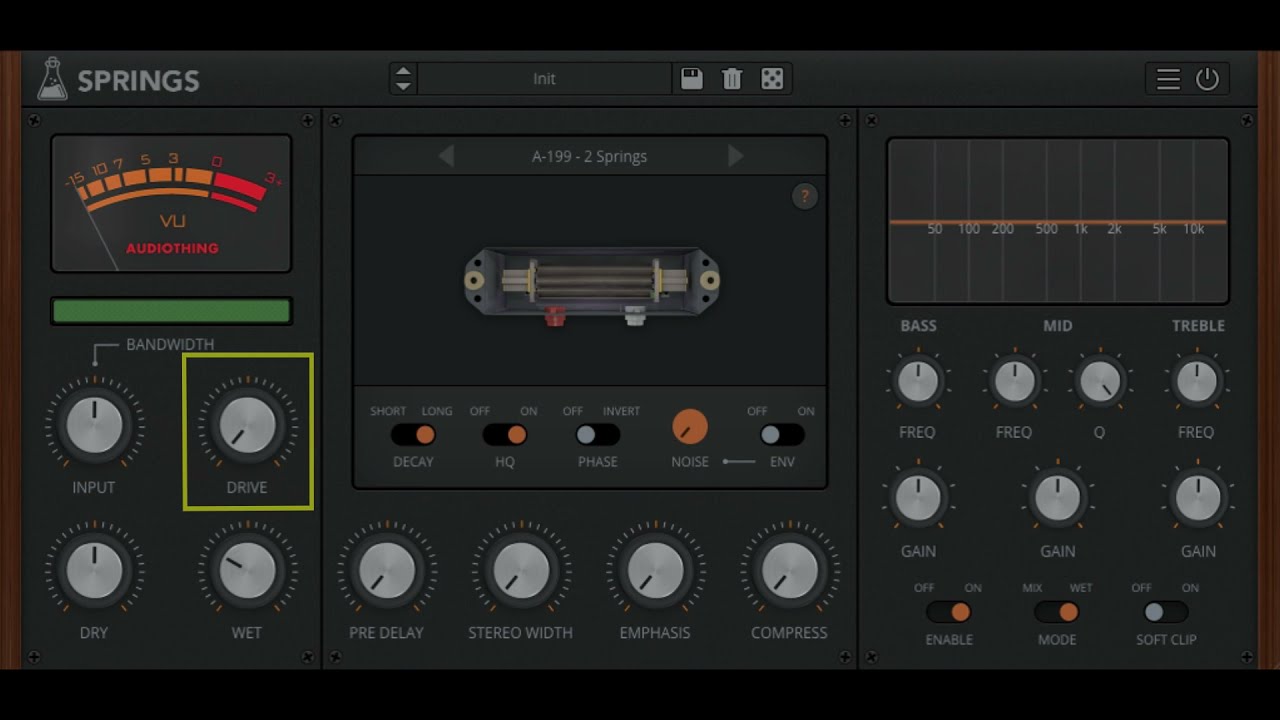
Task: Click the STEREO WIDTH knob
Action: [x=521, y=570]
